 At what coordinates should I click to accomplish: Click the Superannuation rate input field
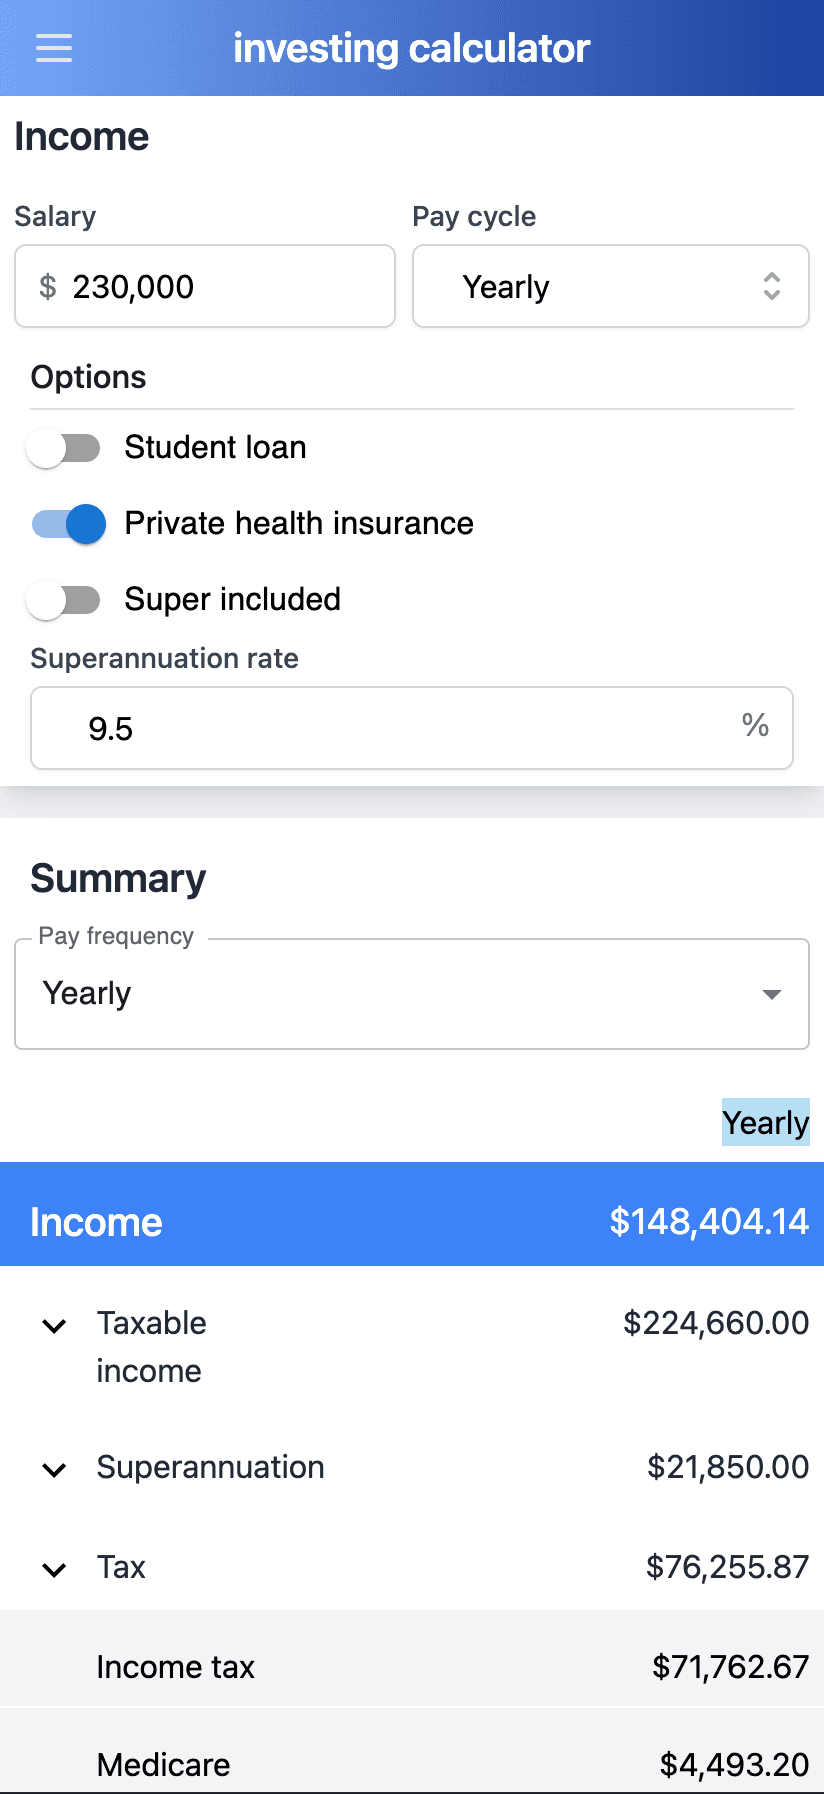(x=400, y=728)
